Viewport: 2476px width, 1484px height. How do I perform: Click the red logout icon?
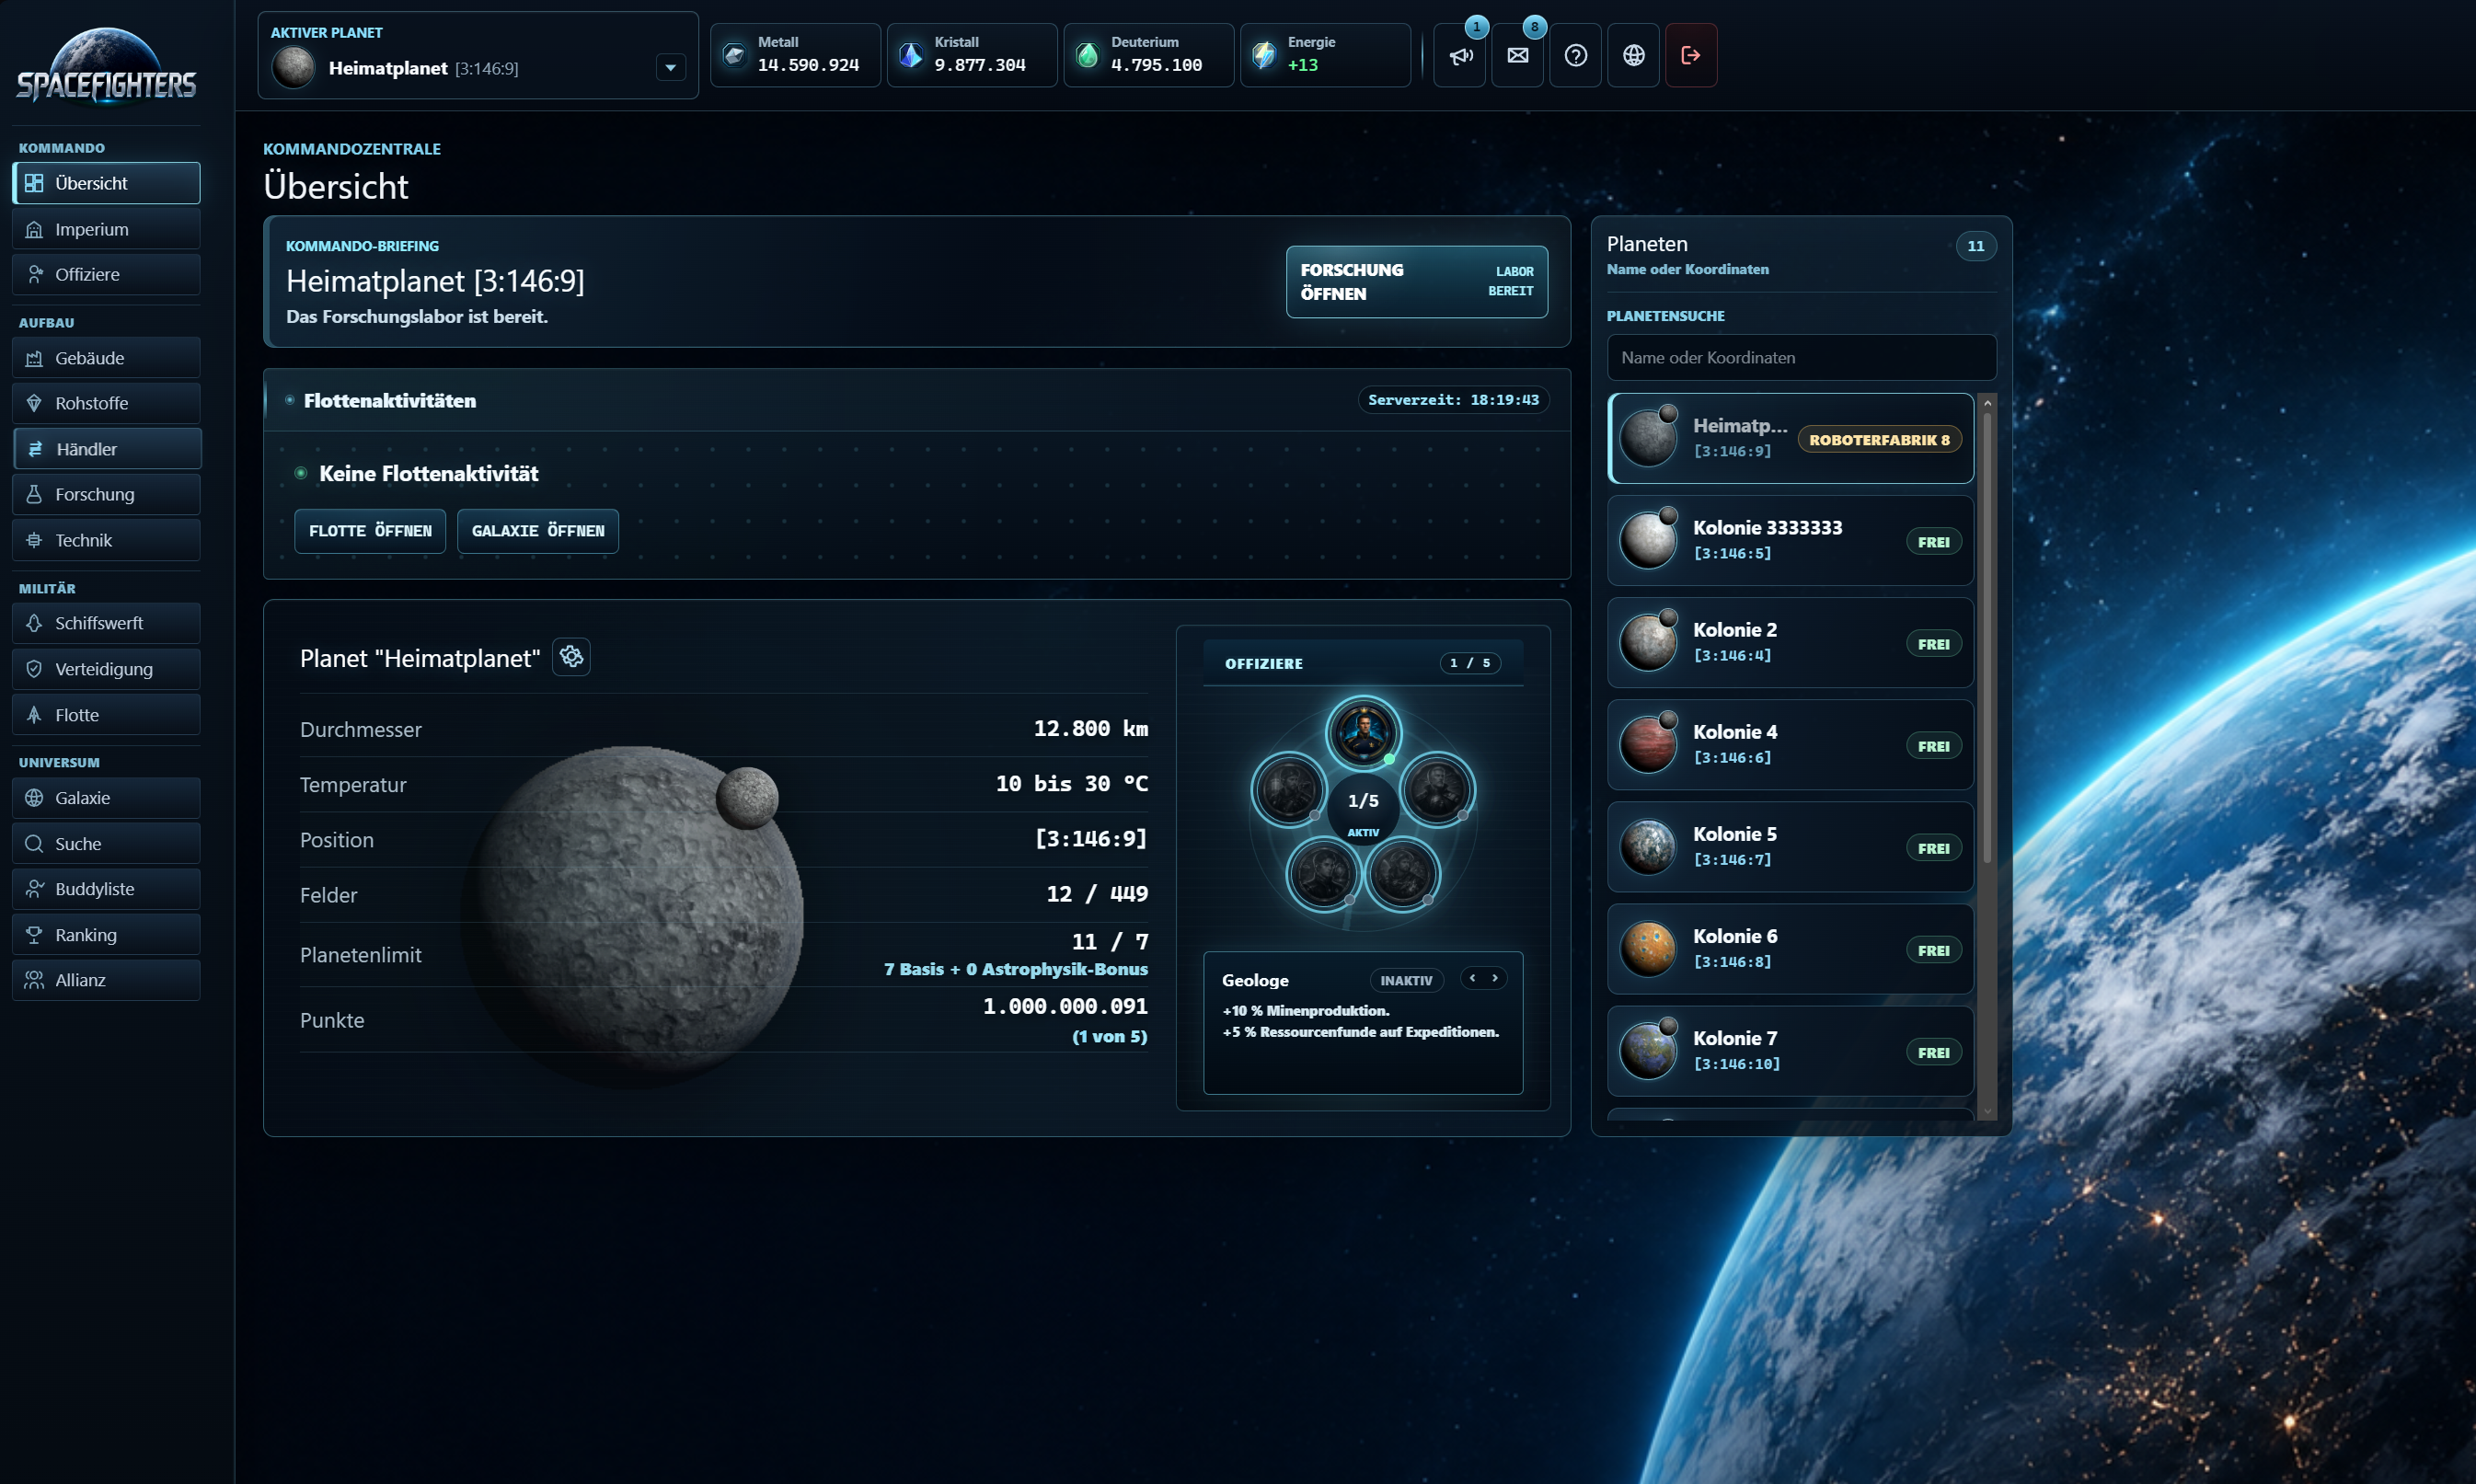click(x=1691, y=56)
